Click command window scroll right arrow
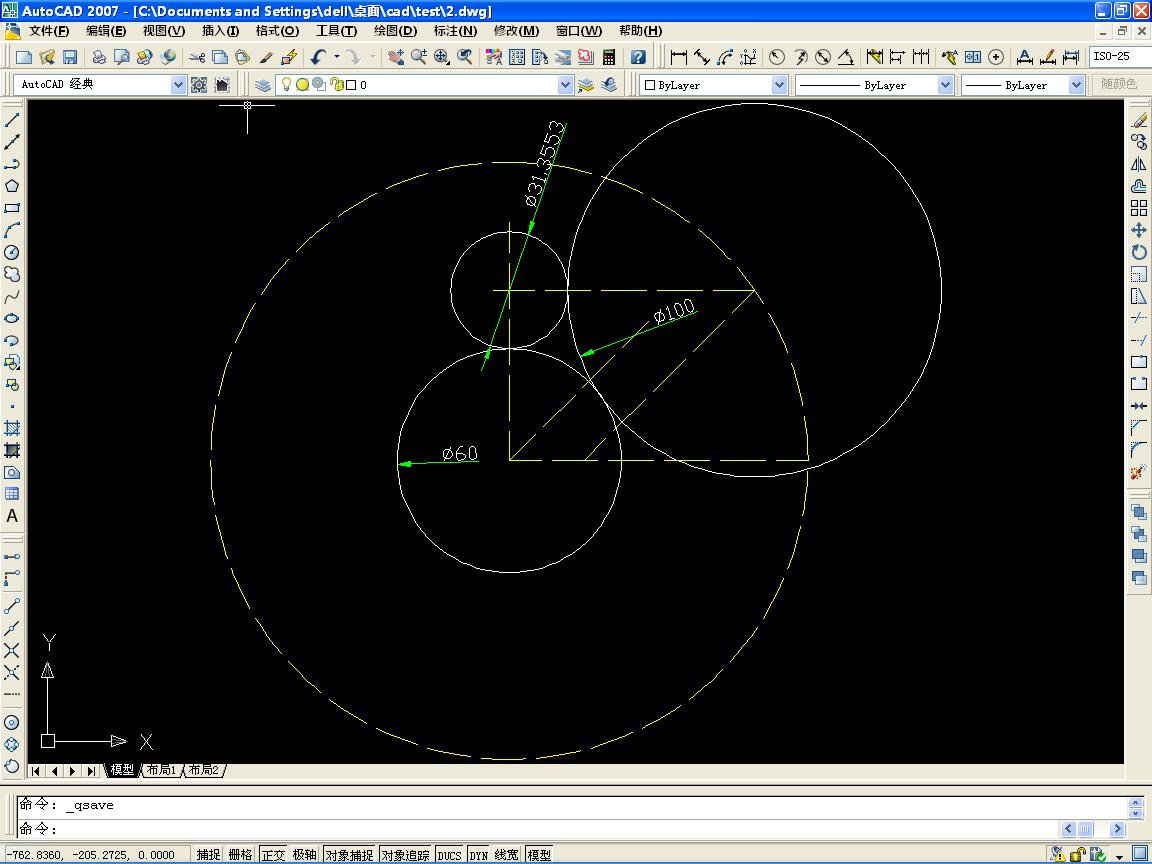The width and height of the screenshot is (1152, 864). pyautogui.click(x=1117, y=829)
